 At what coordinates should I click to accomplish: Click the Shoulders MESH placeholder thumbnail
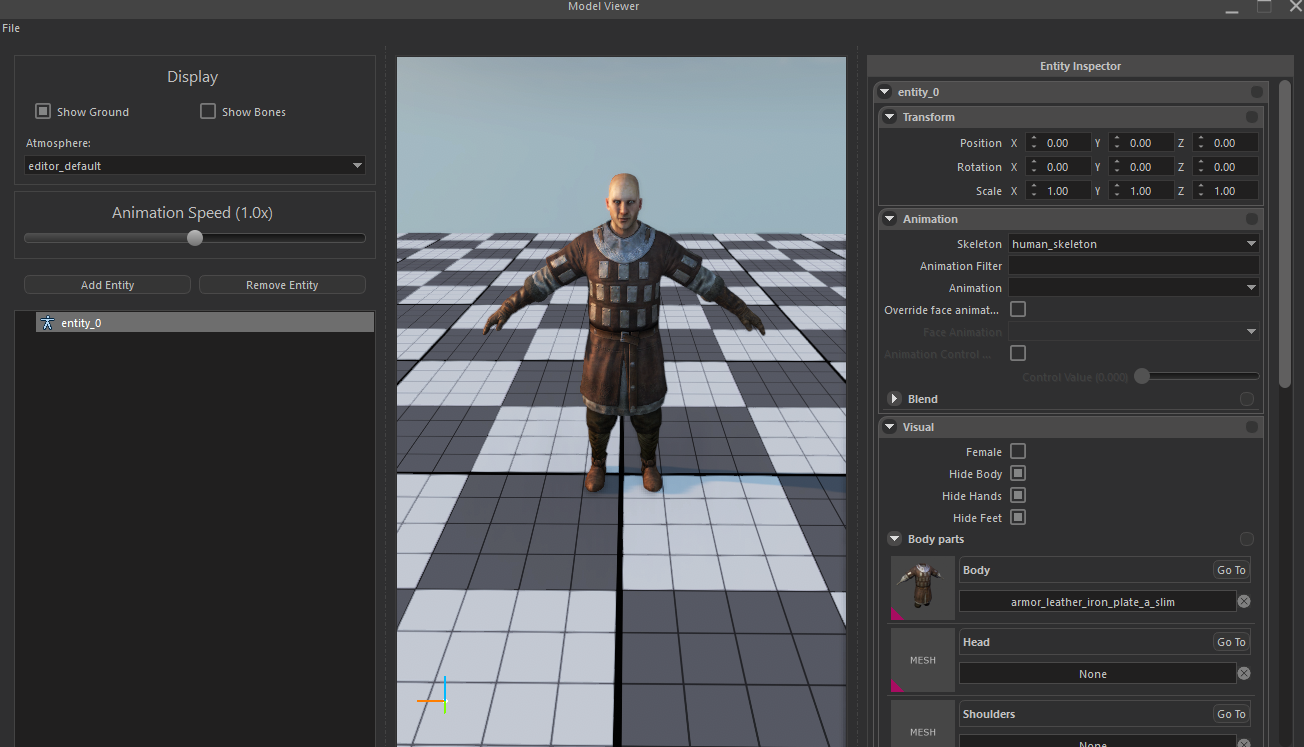point(922,724)
